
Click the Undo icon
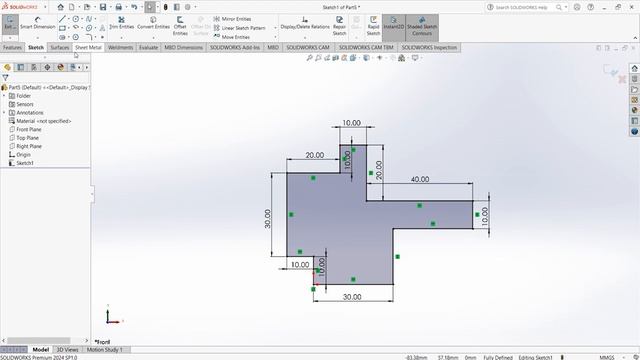(x=134, y=7)
